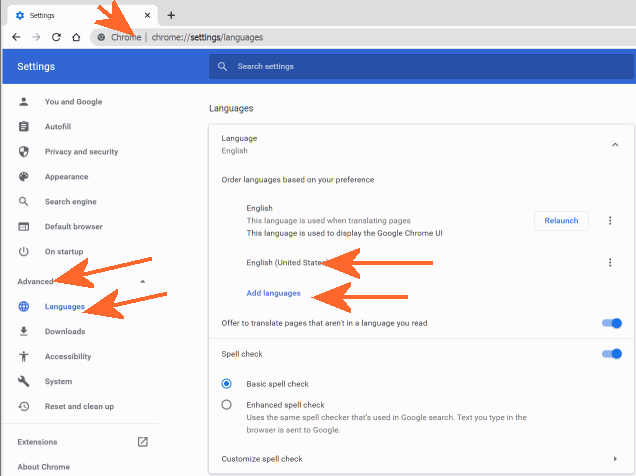Click the magnifier icon in Search settings
Viewport: 636px width, 476px height.
click(222, 66)
